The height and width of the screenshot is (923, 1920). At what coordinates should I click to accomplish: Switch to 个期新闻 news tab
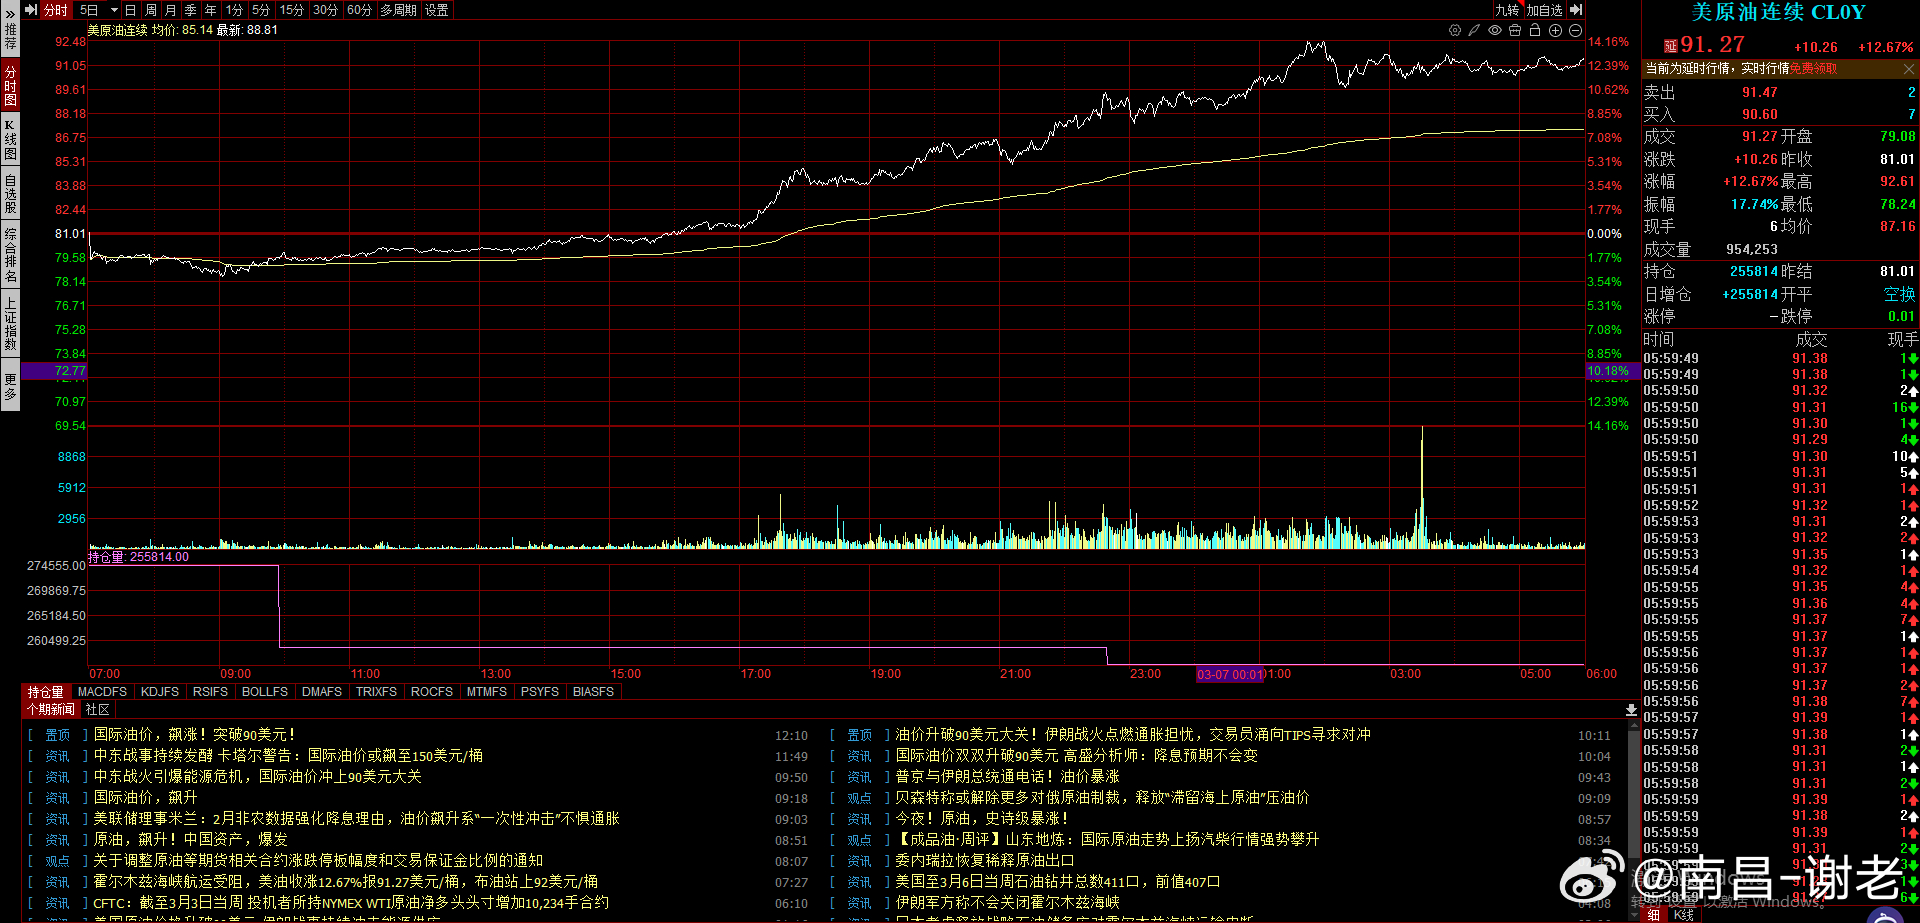[51, 710]
